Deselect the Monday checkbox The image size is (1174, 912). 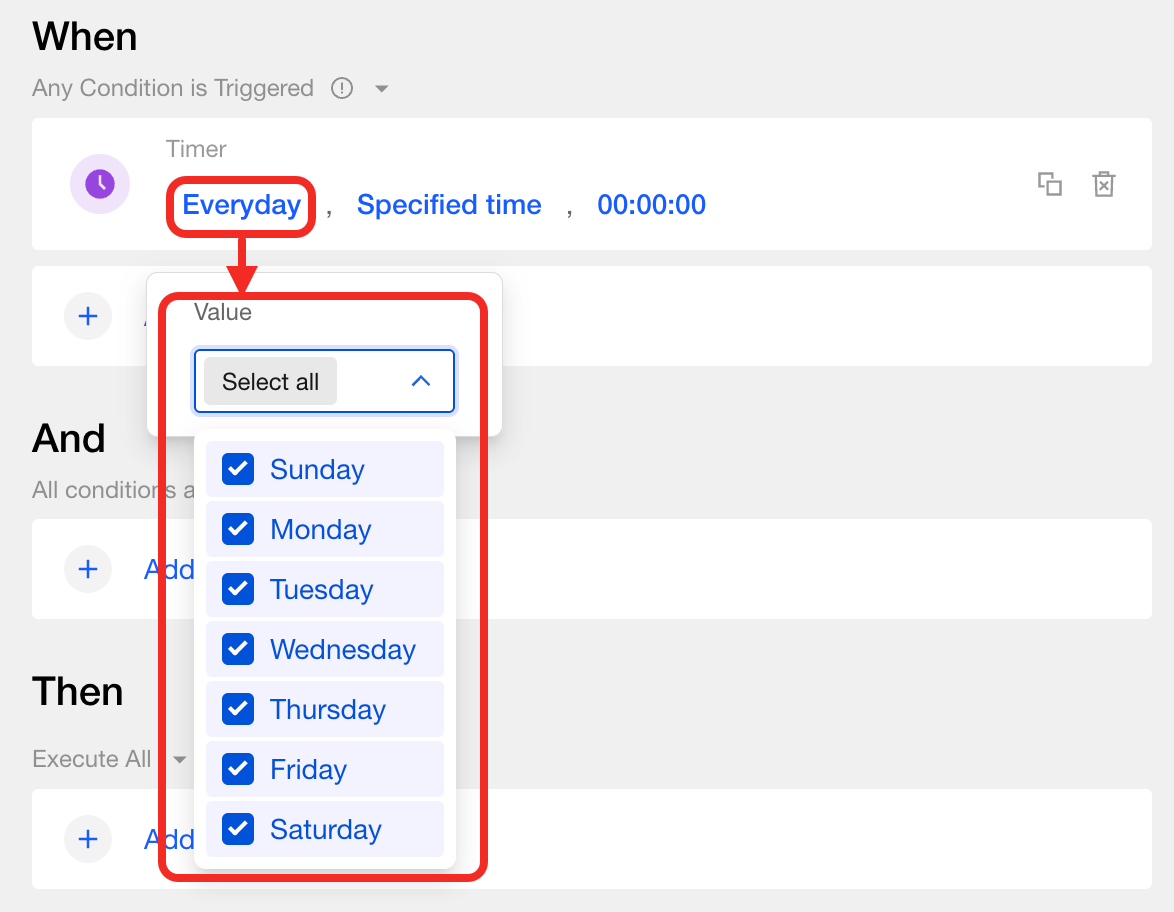[x=238, y=529]
